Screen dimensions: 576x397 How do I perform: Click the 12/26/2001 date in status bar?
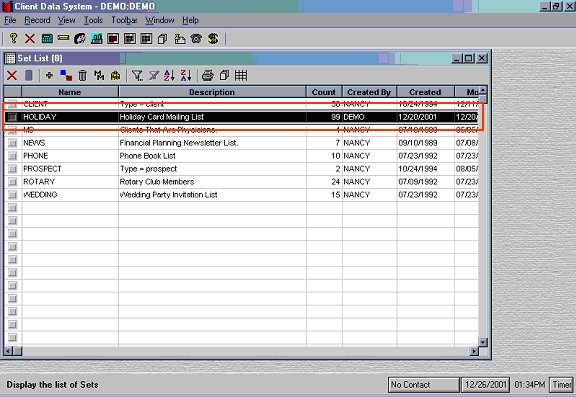485,385
